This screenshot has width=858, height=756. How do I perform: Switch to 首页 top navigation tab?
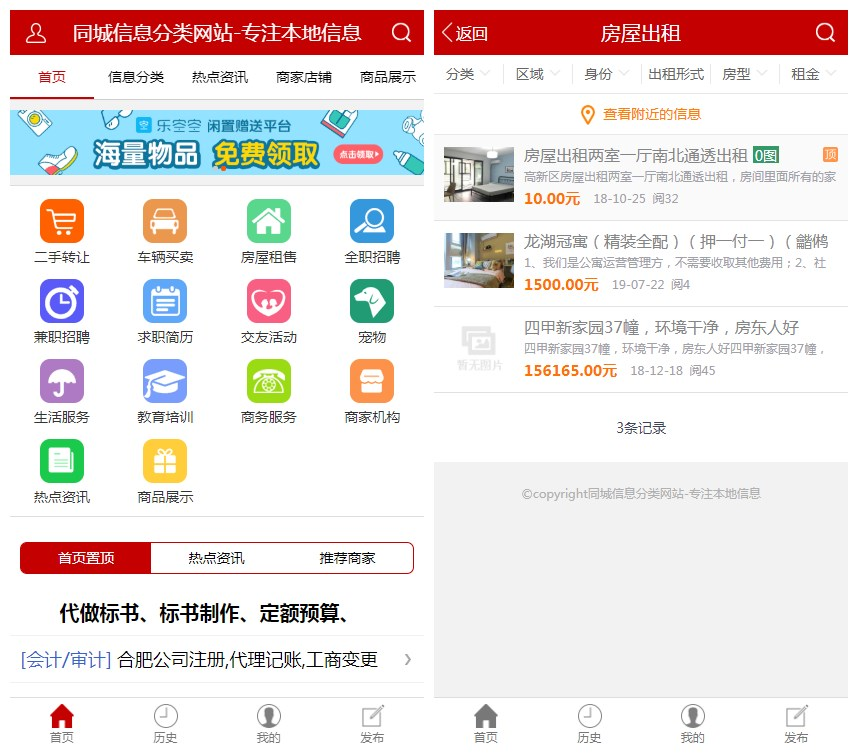[x=52, y=77]
